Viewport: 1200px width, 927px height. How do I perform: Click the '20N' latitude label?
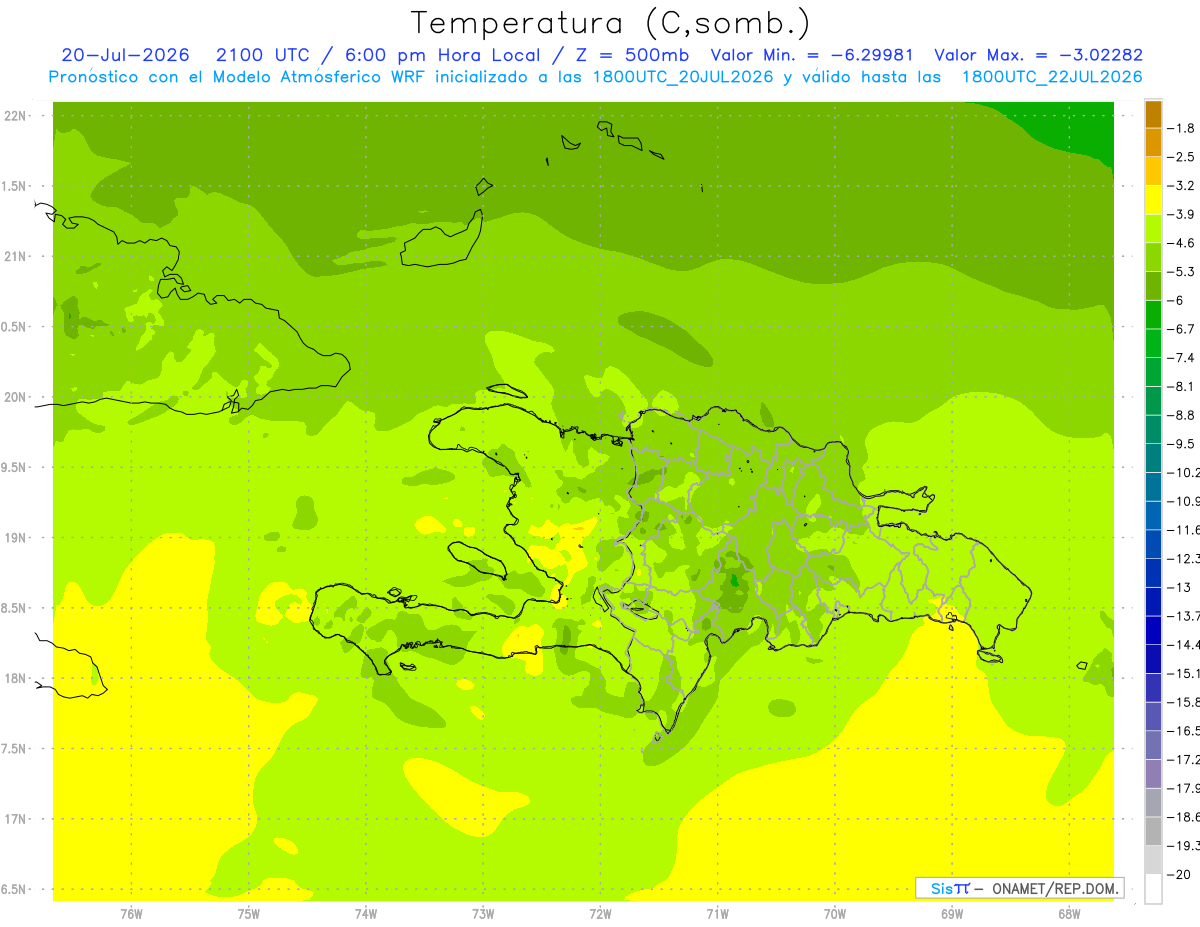click(16, 397)
